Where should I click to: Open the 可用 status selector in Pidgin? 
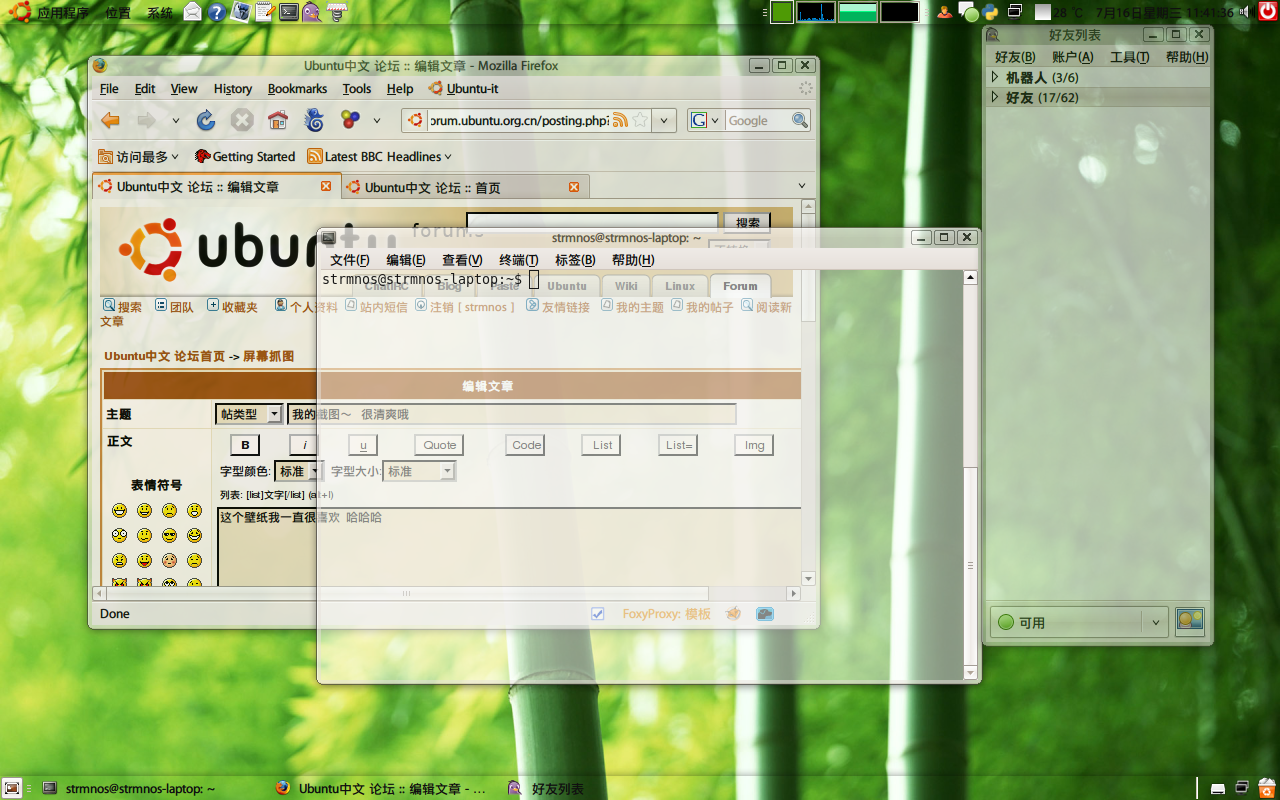[1079, 622]
